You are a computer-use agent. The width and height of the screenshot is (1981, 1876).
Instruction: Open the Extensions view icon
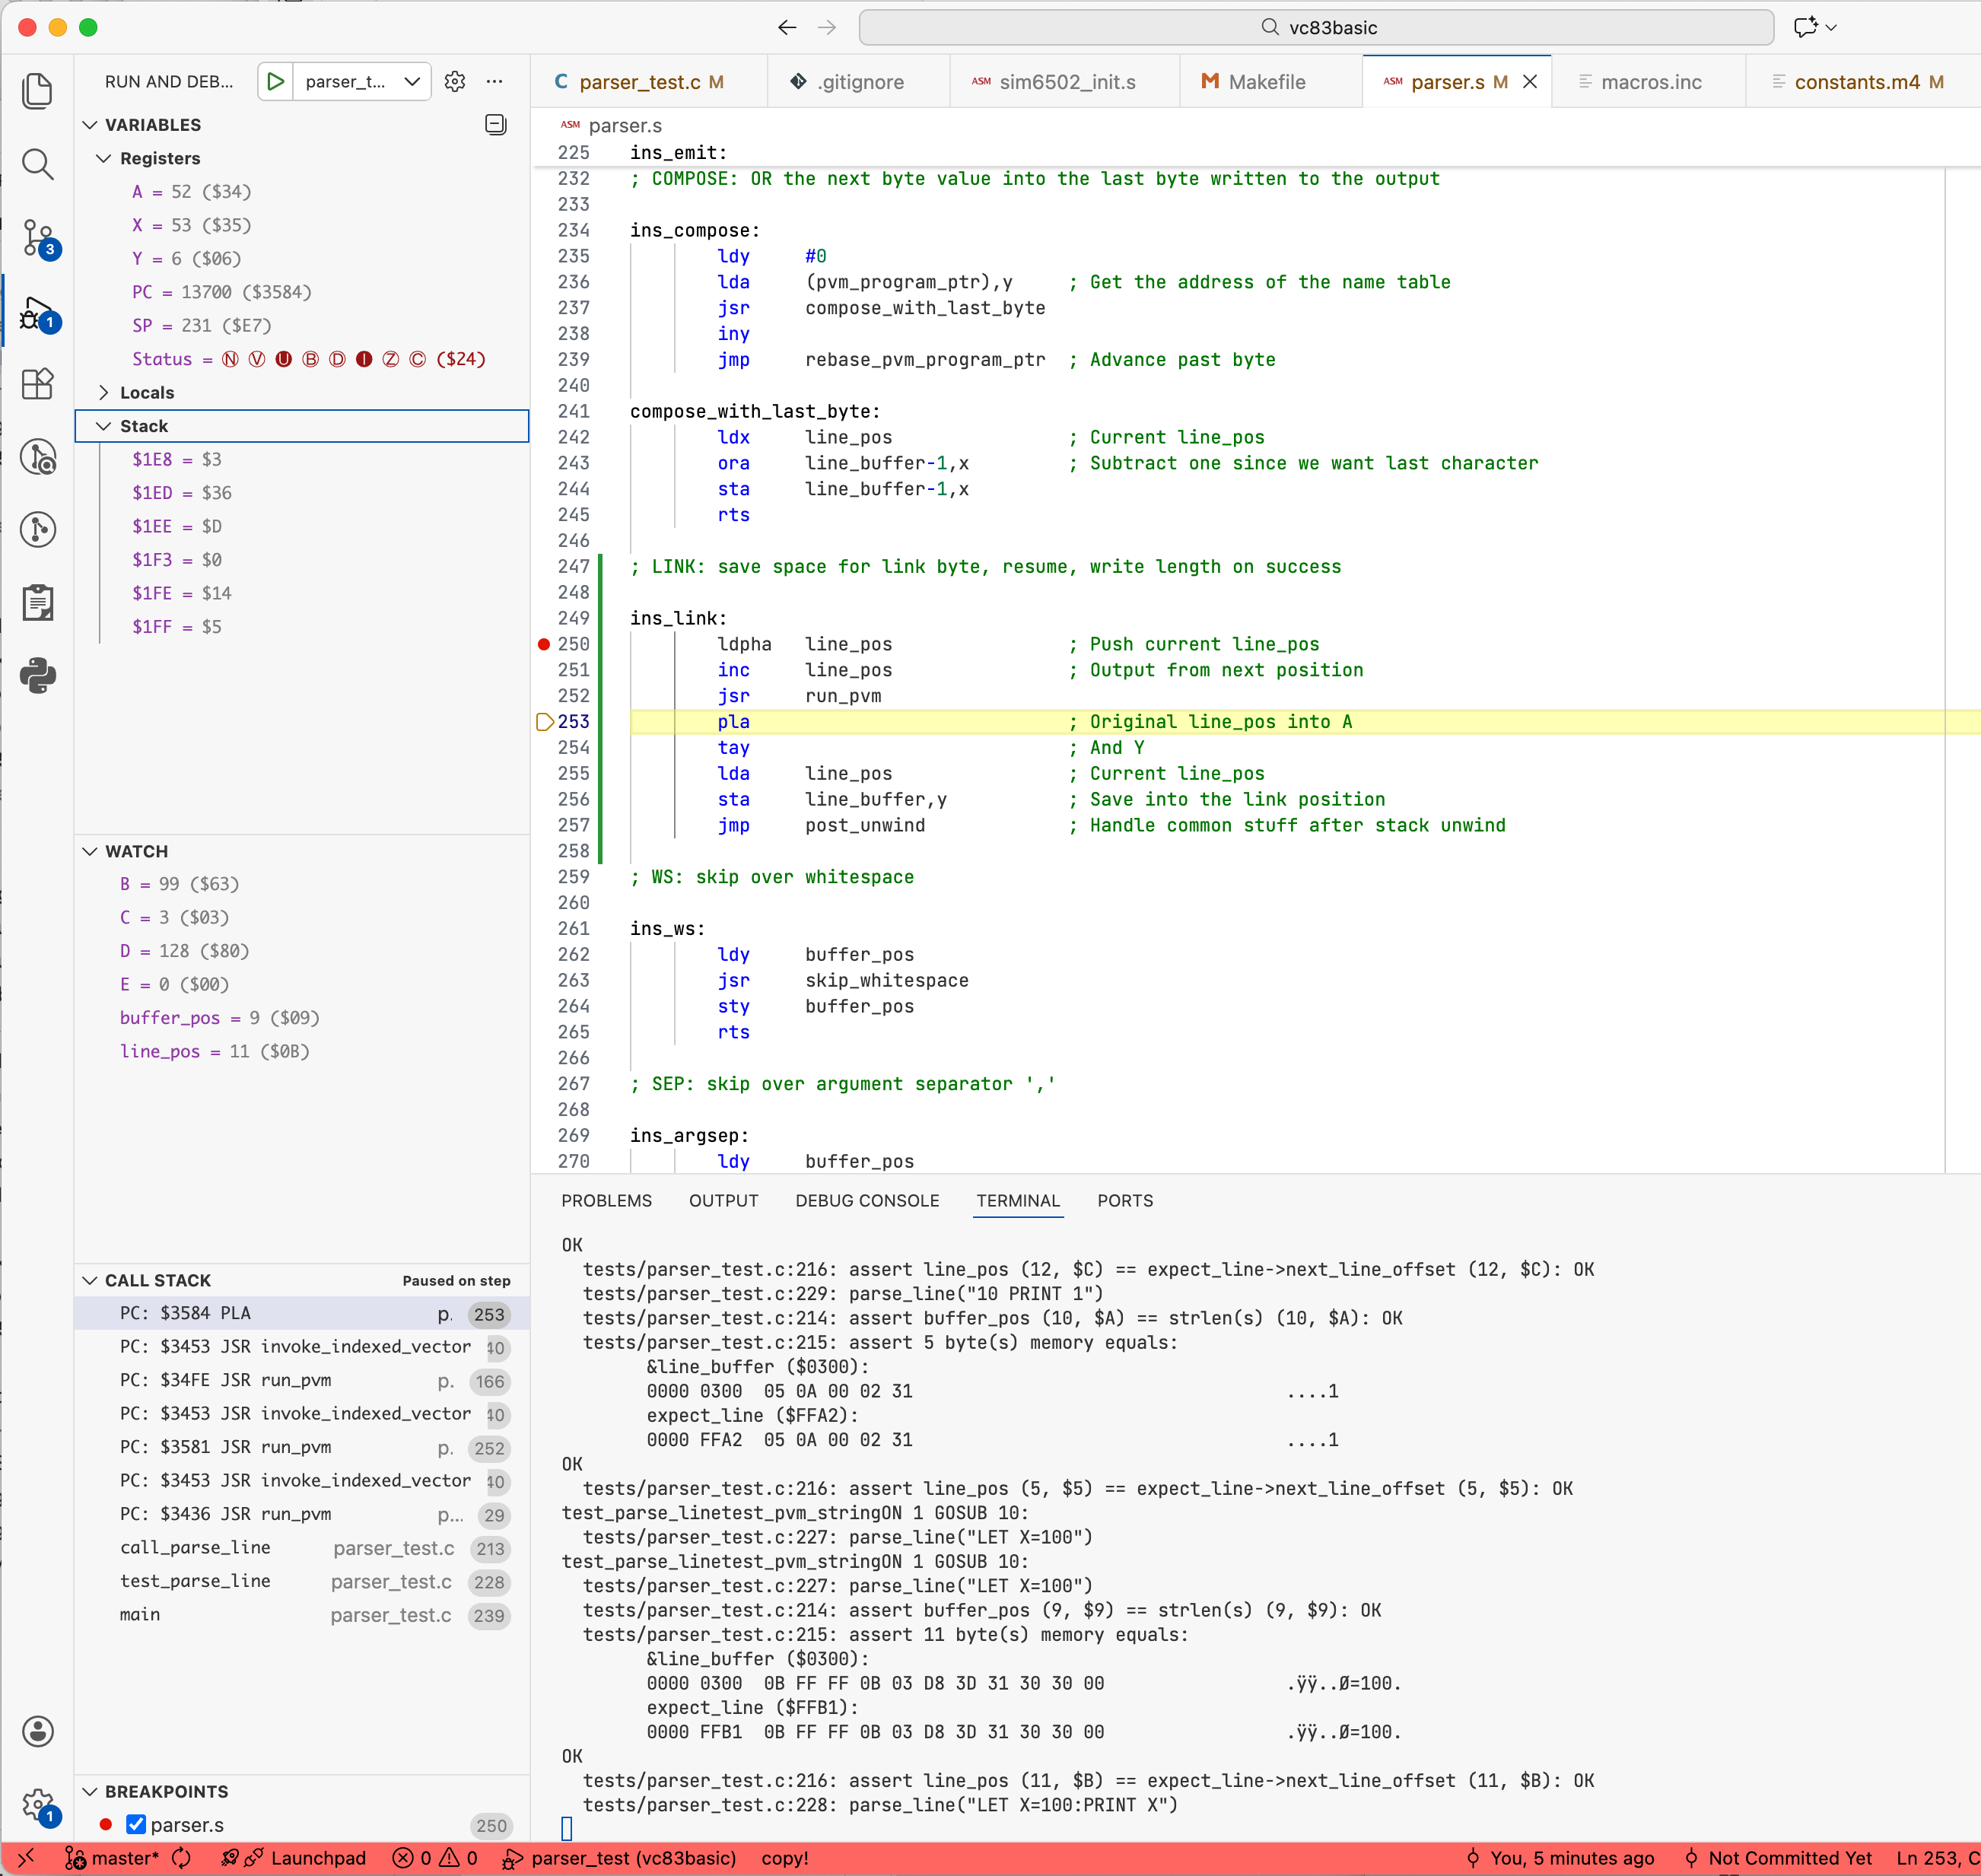pyautogui.click(x=37, y=384)
